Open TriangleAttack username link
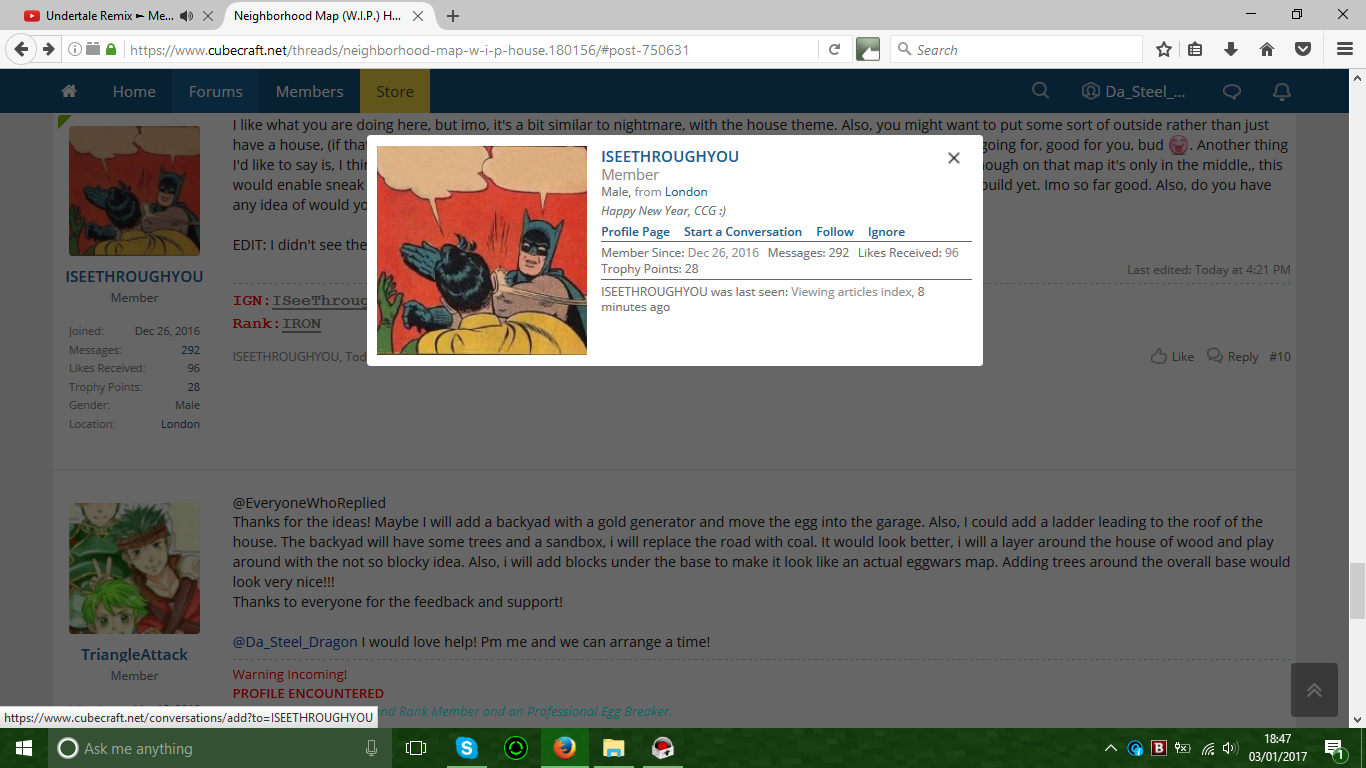 [x=134, y=654]
